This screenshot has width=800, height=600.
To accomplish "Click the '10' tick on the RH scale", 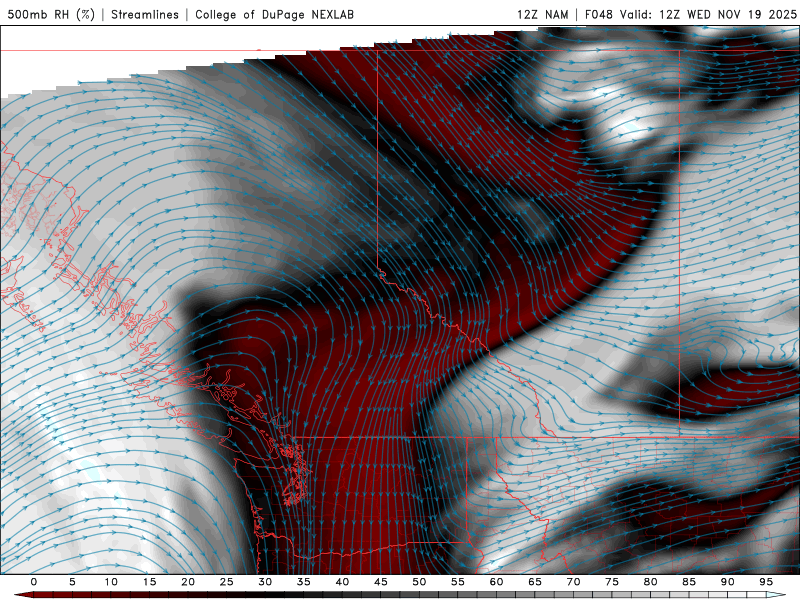I will tap(111, 582).
